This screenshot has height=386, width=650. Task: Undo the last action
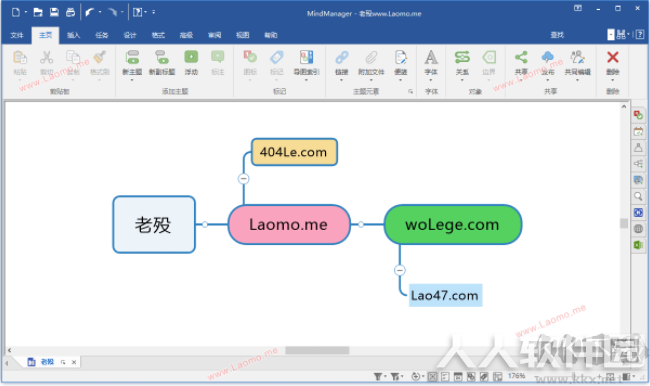pyautogui.click(x=90, y=12)
